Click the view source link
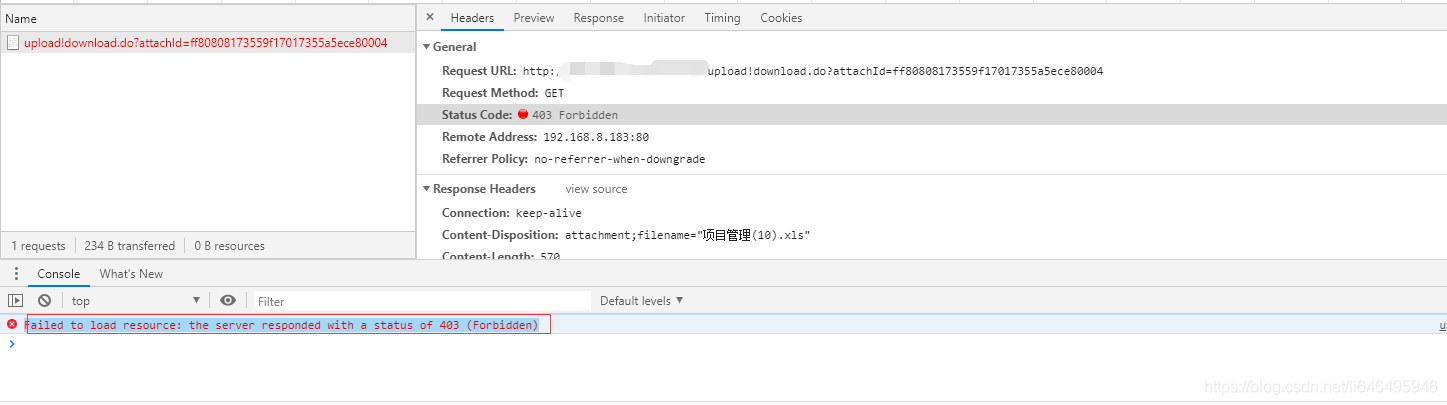 click(x=596, y=189)
